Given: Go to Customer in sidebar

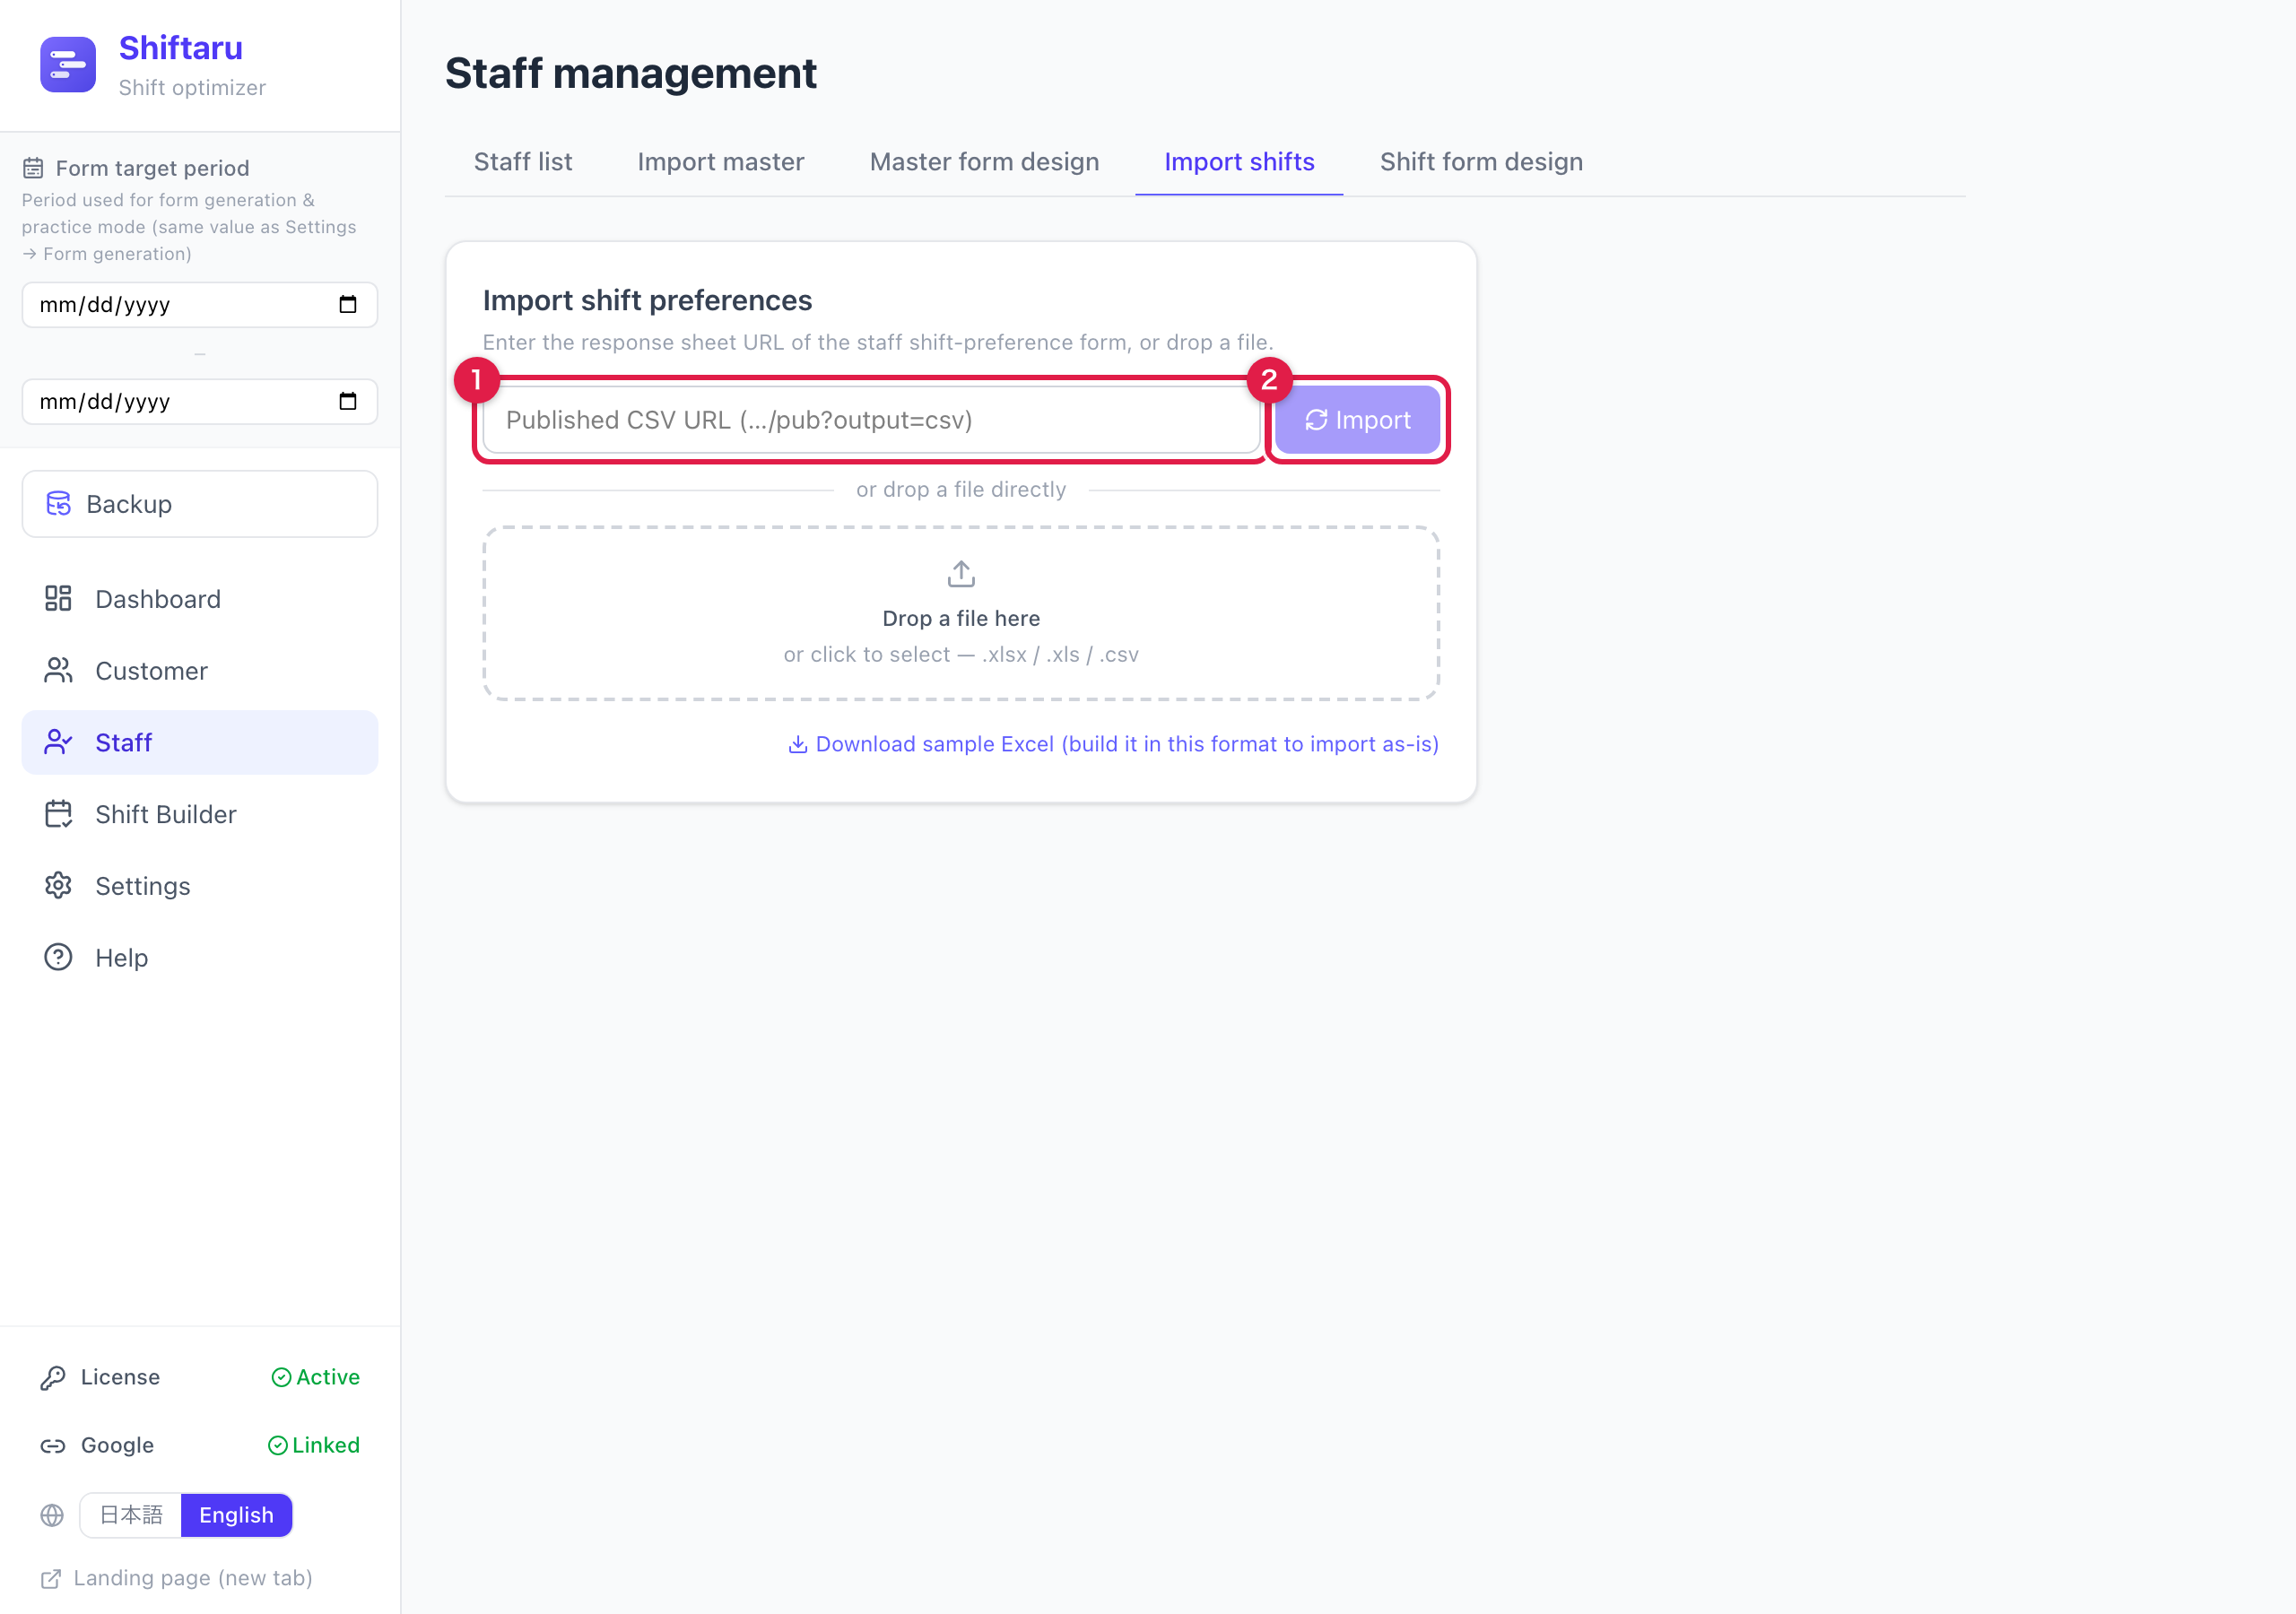Looking at the screenshot, I should (x=200, y=670).
